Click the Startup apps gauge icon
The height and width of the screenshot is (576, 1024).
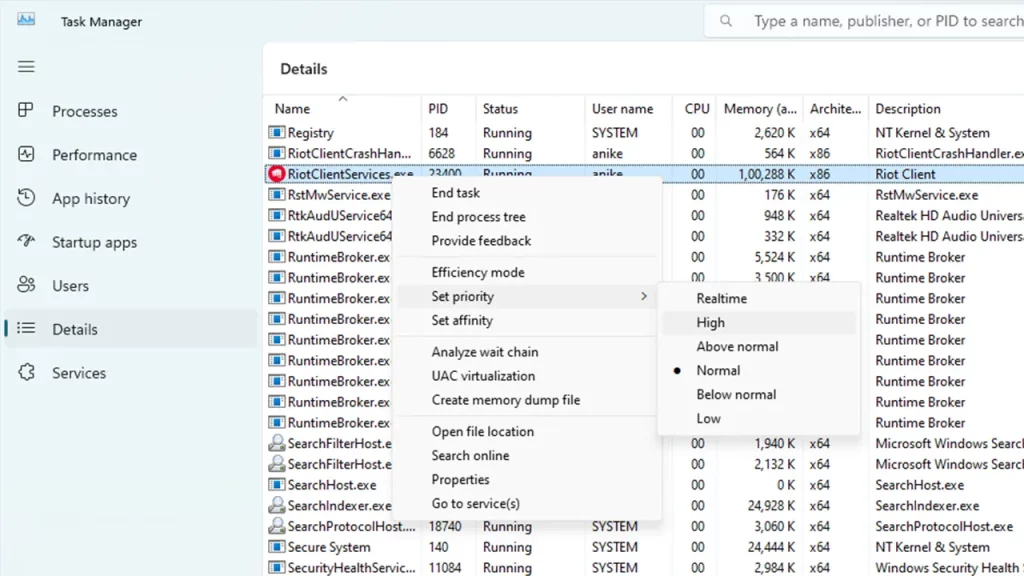tap(26, 241)
